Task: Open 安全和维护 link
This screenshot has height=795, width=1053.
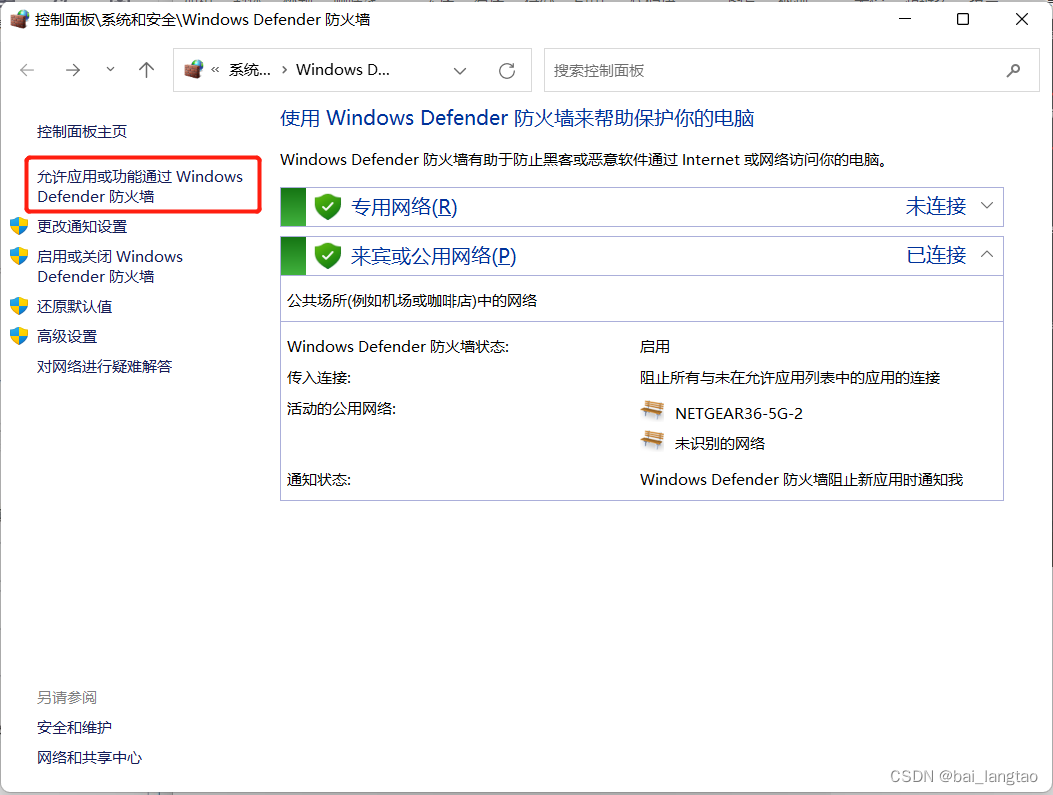Action: 75,727
